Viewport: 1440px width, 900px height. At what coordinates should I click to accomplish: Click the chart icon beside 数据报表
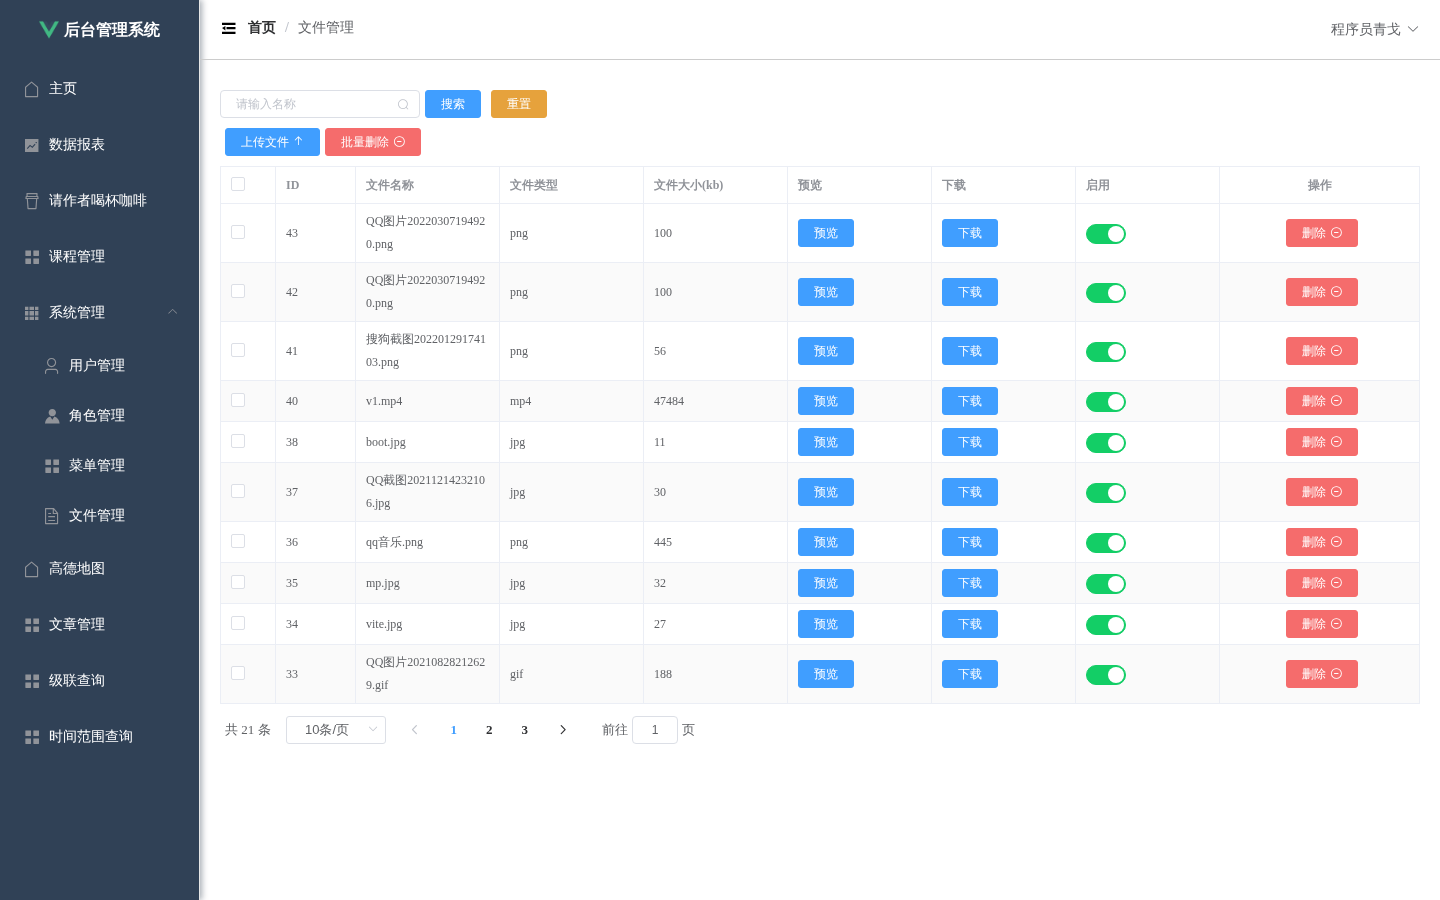point(32,145)
